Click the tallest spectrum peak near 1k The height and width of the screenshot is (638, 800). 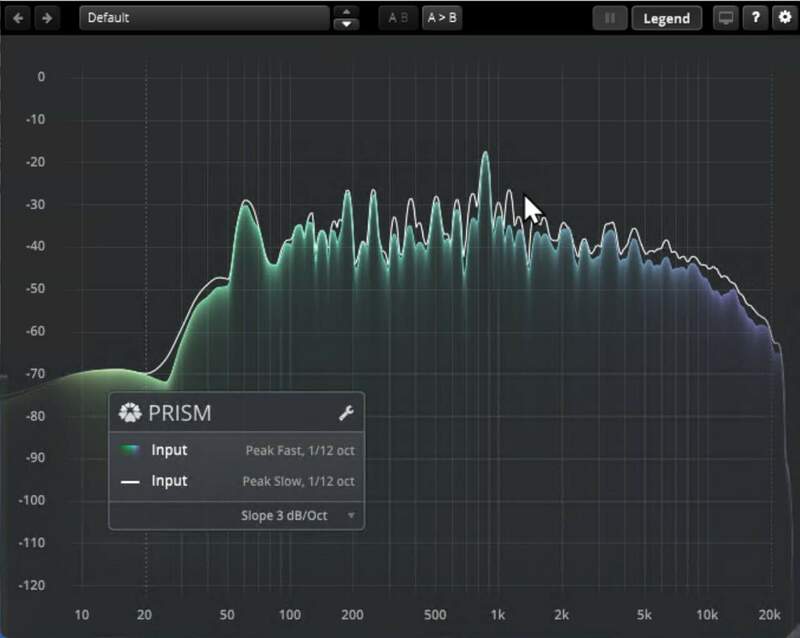(x=485, y=155)
